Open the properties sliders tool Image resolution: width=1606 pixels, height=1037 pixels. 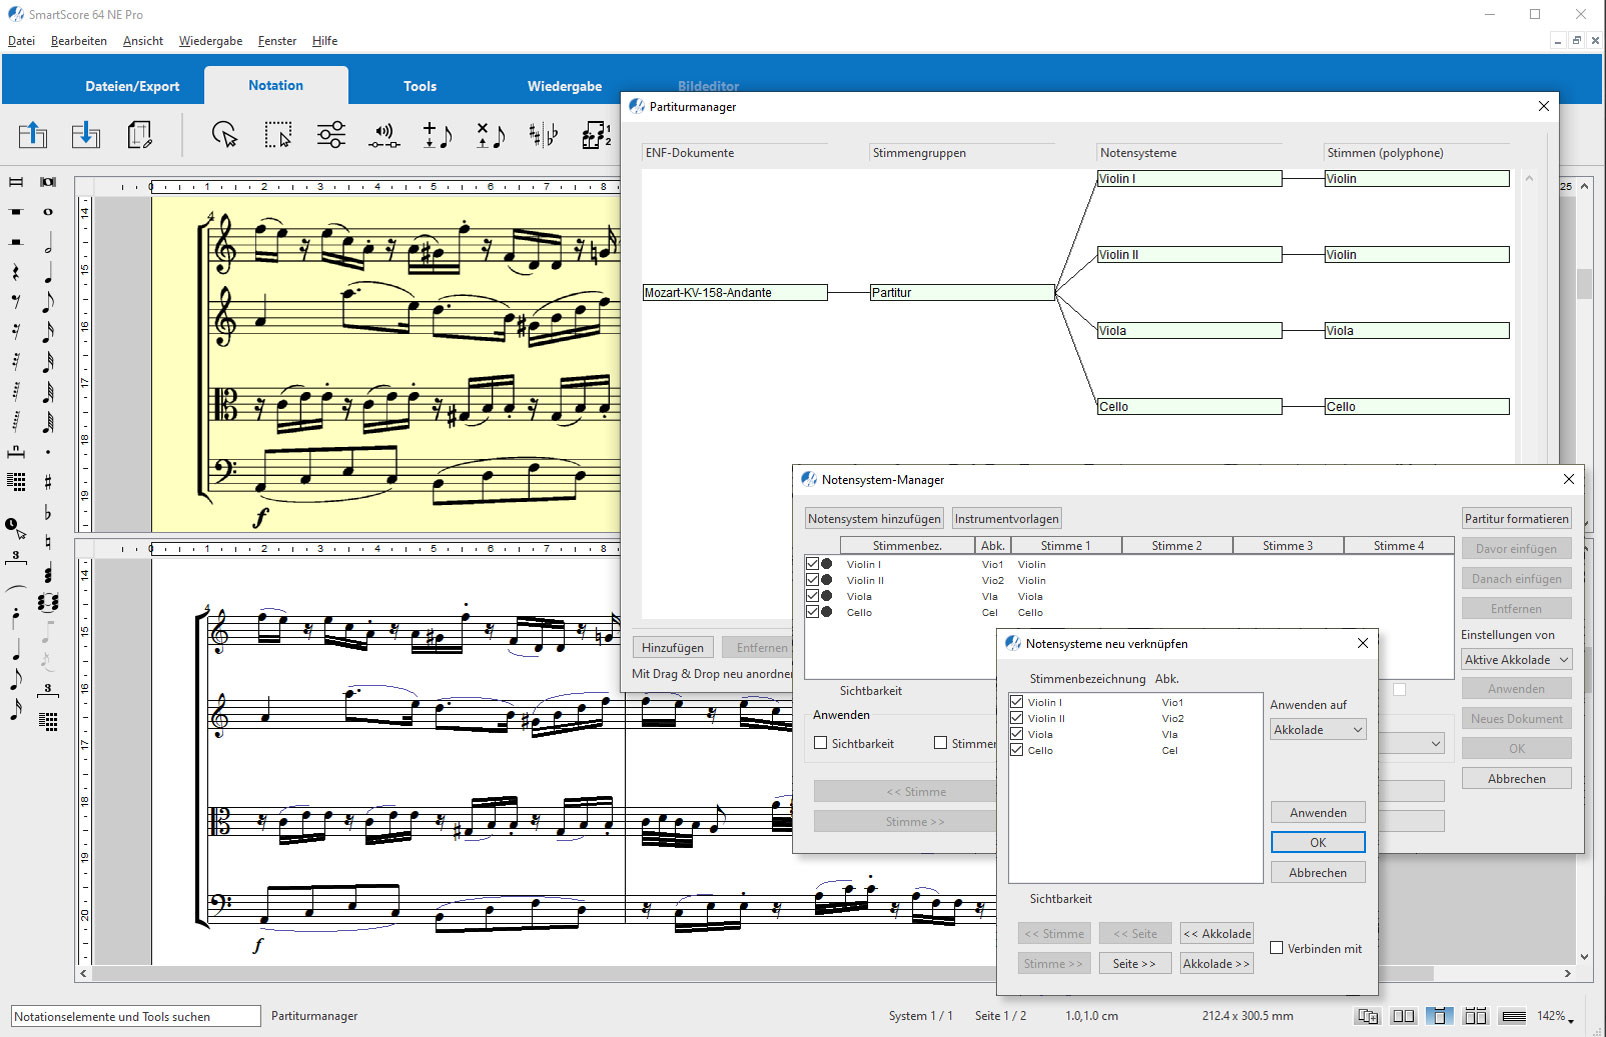coord(330,134)
